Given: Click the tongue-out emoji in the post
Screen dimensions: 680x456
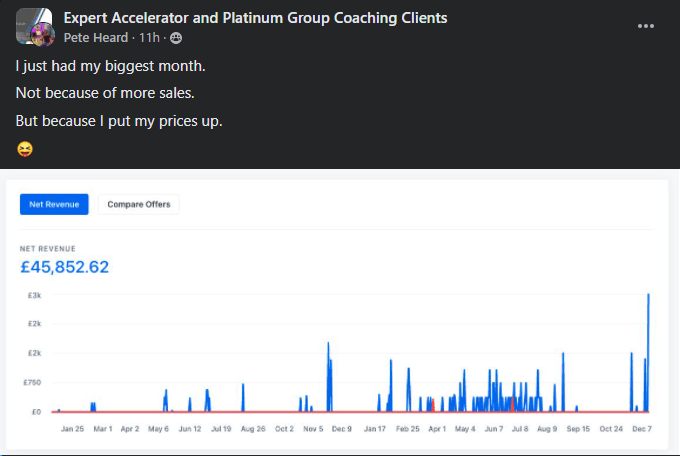Looking at the screenshot, I should click(24, 149).
